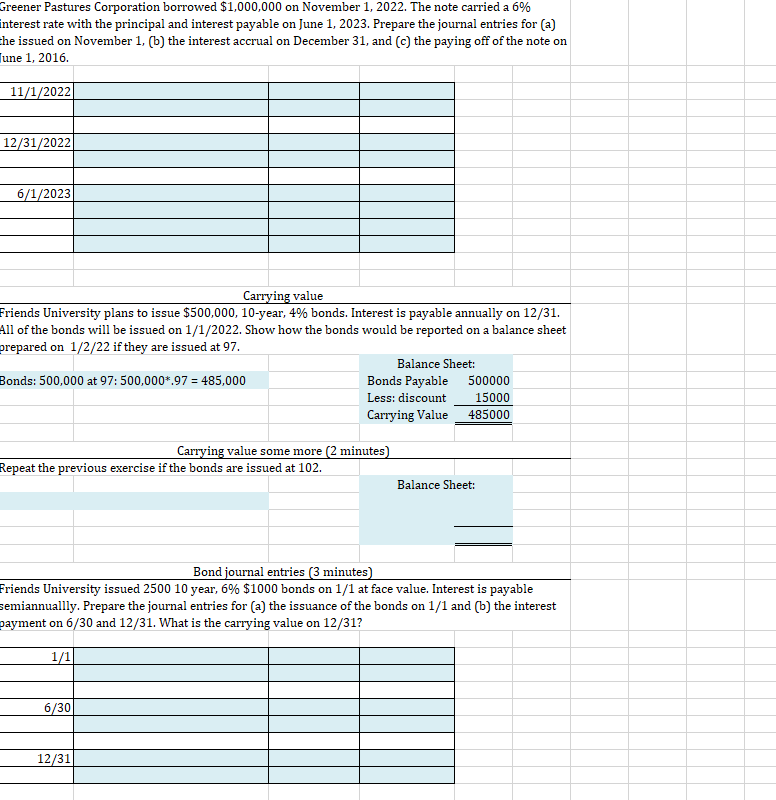Click the 'Carrying Value' label cell

tap(407, 415)
